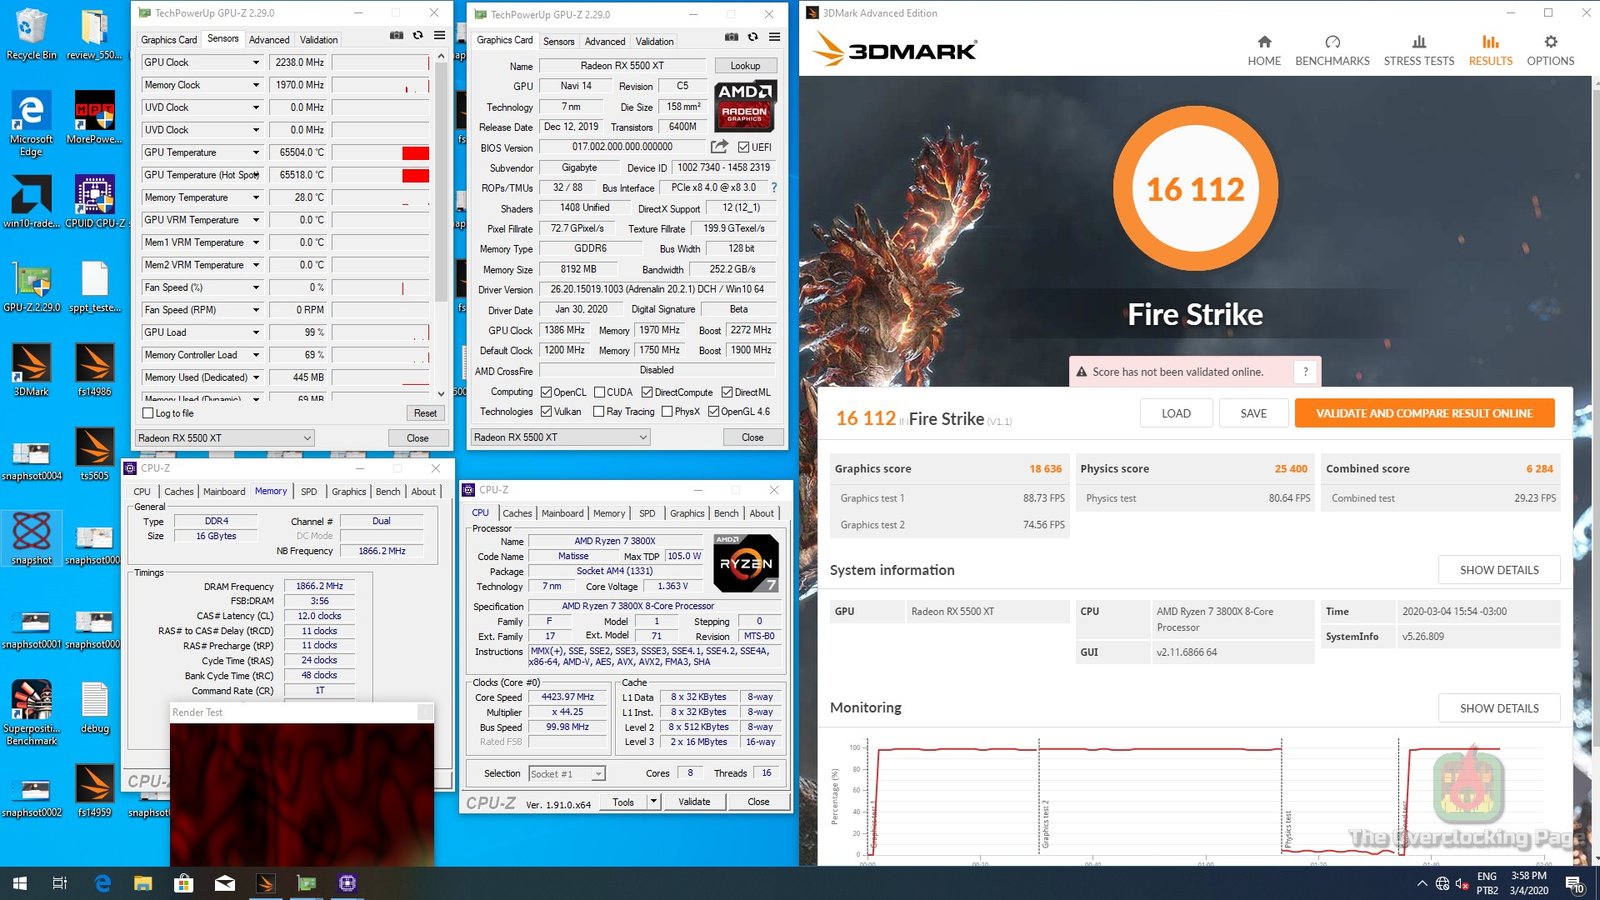Image resolution: width=1600 pixels, height=900 pixels.
Task: Click GPU-Z refresh icon in Graphics Card window
Action: pyautogui.click(x=752, y=37)
